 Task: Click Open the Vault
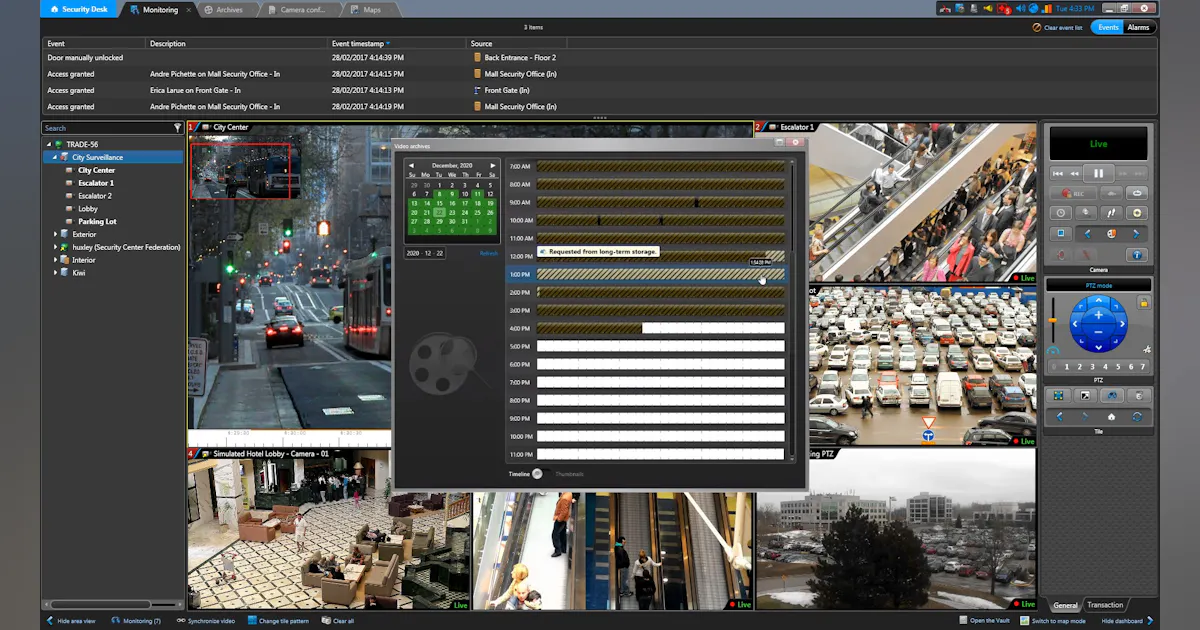[984, 621]
